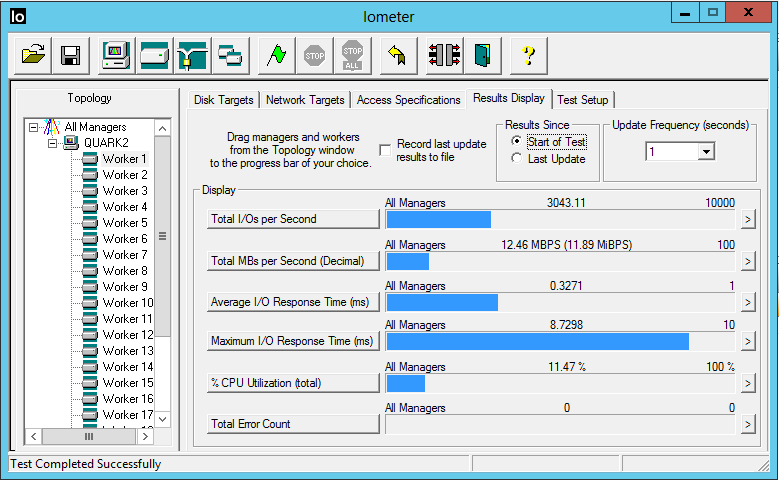Select Last Update radio button
Image resolution: width=779 pixels, height=482 pixels.
[517, 159]
